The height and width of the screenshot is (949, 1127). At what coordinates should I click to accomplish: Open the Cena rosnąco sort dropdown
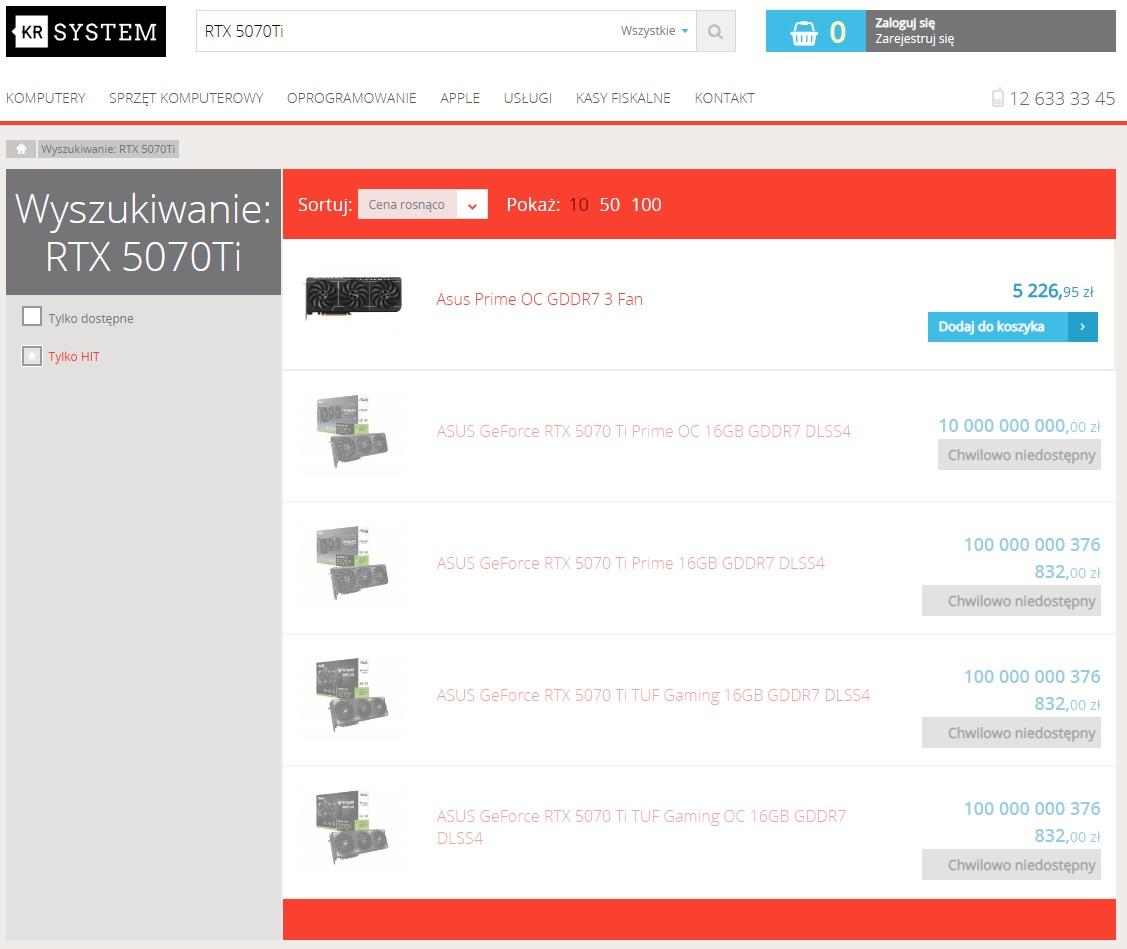coord(422,204)
